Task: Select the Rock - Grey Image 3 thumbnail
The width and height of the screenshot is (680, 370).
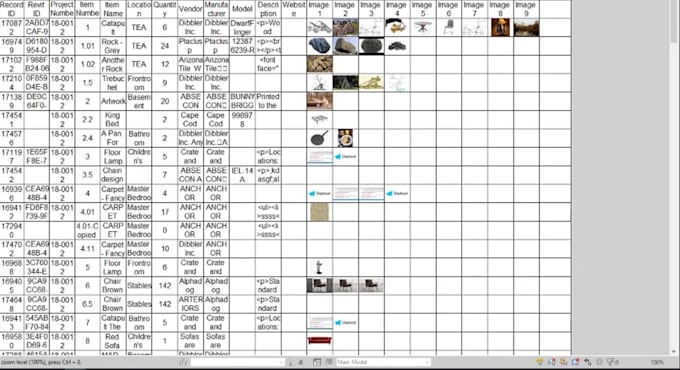Action: pyautogui.click(x=371, y=46)
